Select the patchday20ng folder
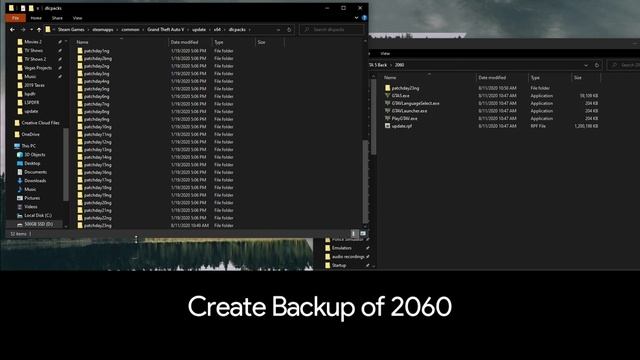 point(98,203)
